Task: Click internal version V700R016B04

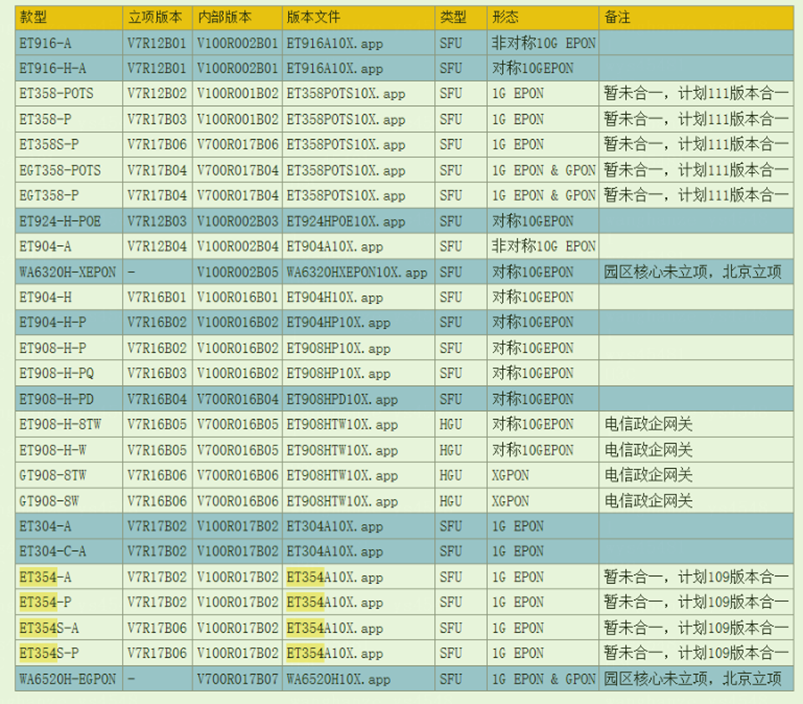Action: tap(238, 399)
